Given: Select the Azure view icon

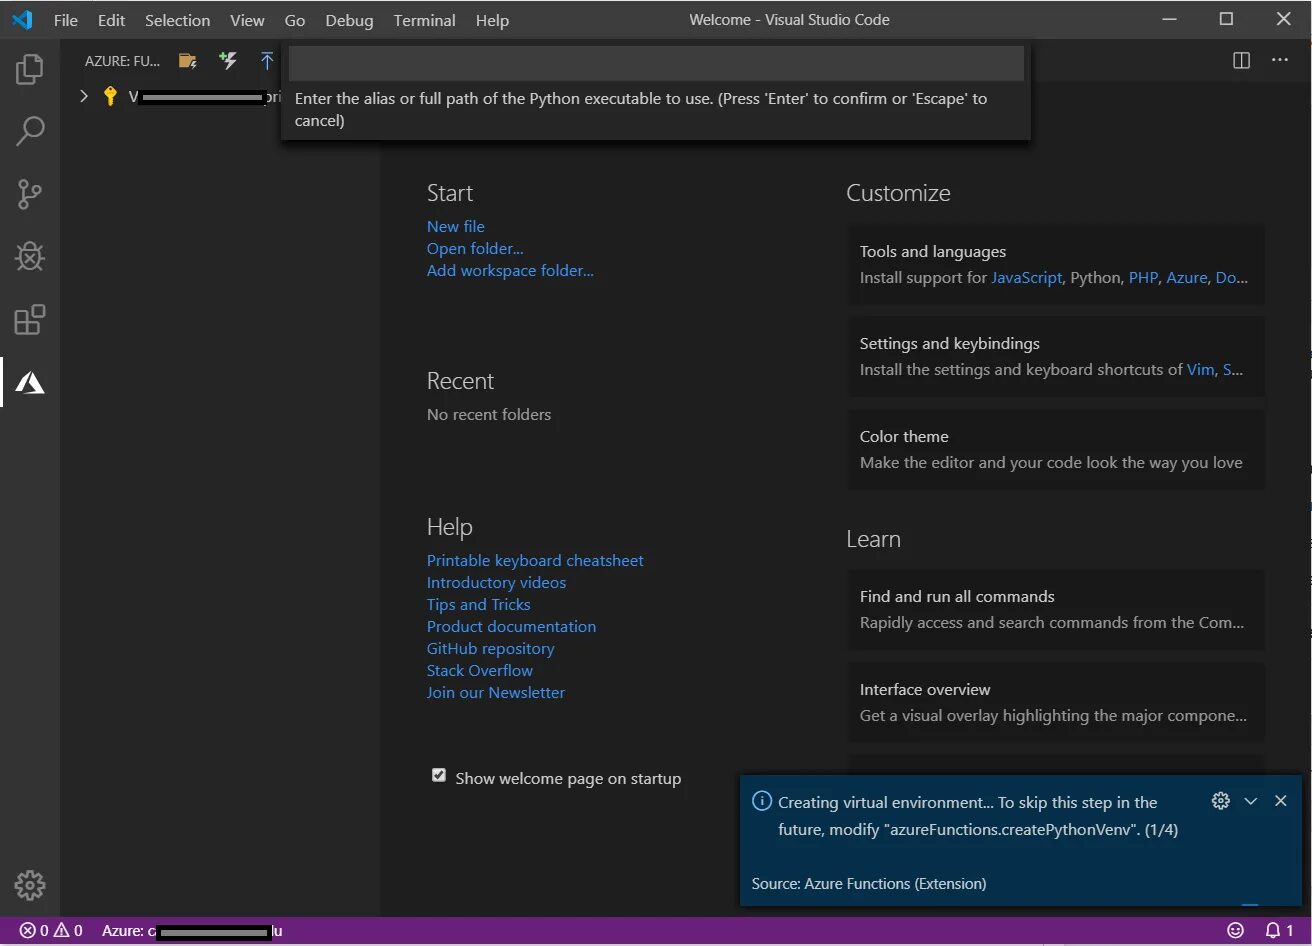Looking at the screenshot, I should 30,383.
